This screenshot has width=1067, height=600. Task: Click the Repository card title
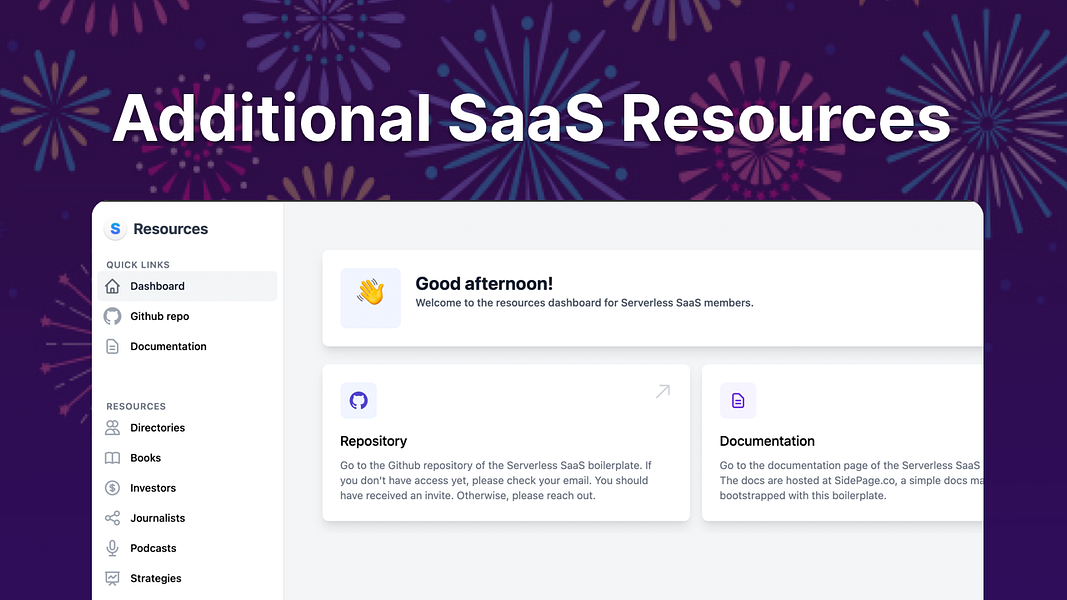[x=374, y=441]
